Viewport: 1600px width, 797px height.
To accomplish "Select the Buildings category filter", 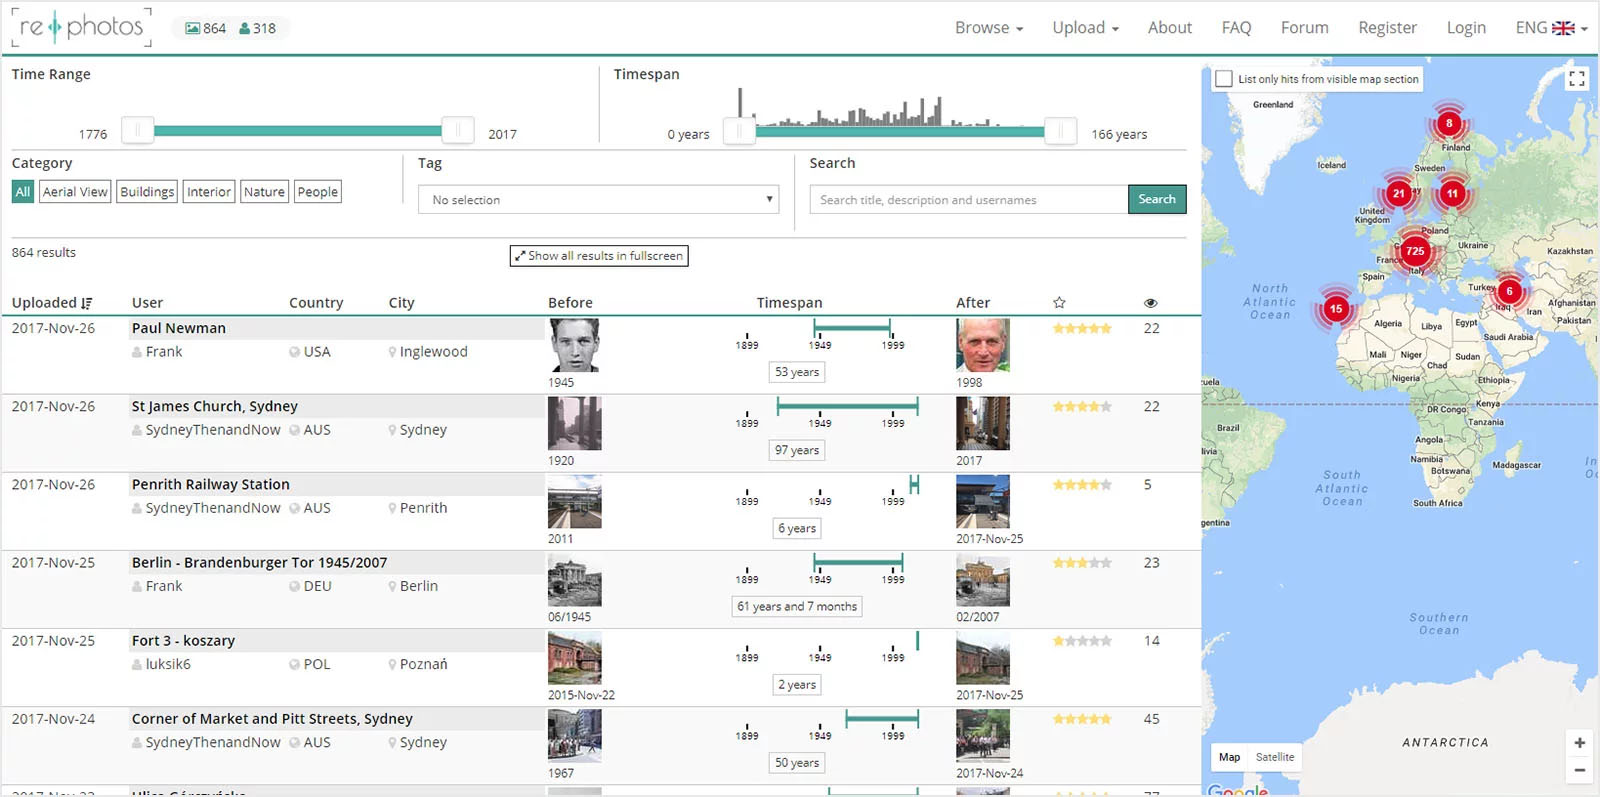I will click(x=147, y=192).
